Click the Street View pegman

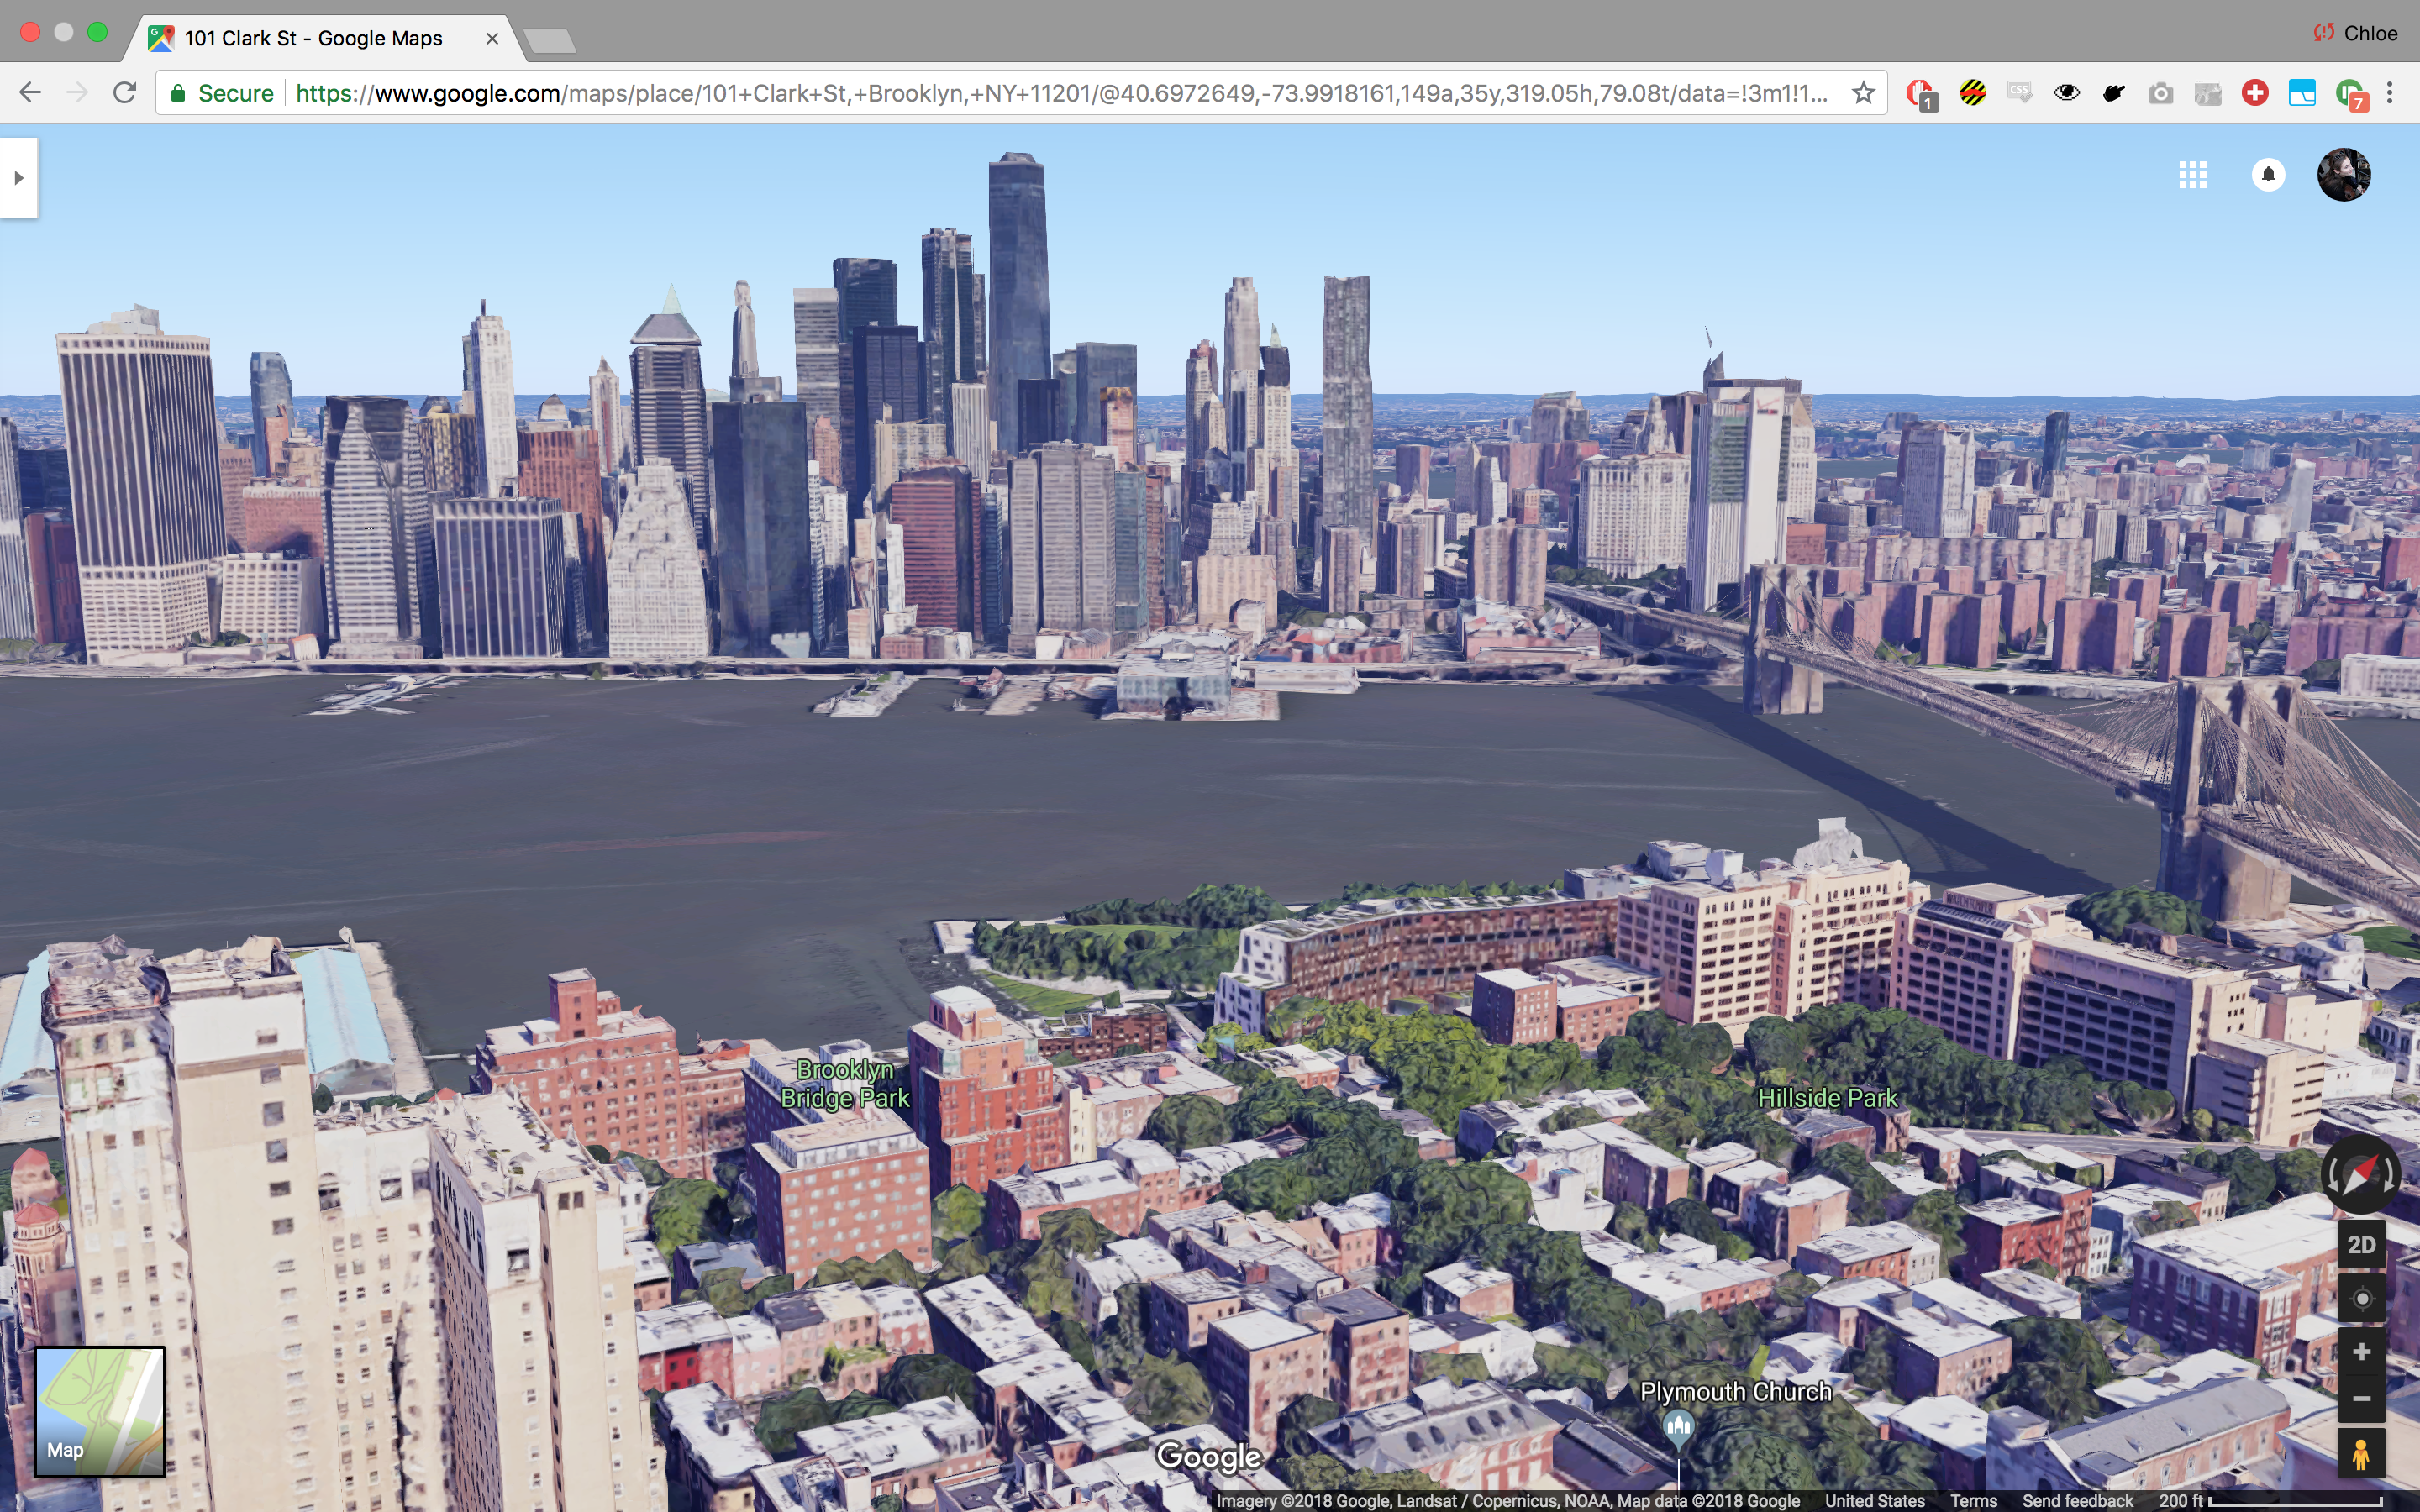(x=2361, y=1454)
